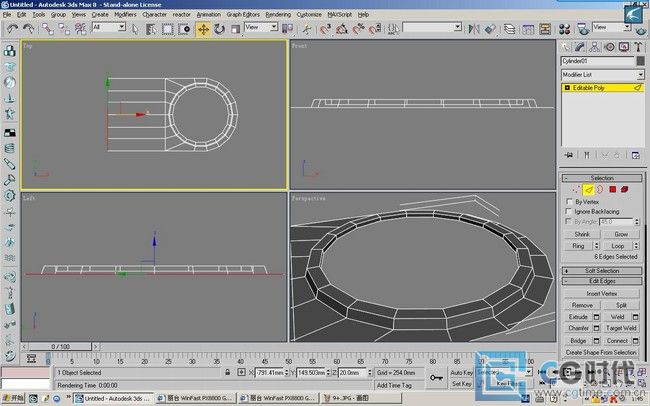This screenshot has height=406, width=650.
Task: Click the Cylinder01 object color swatch
Action: coord(640,61)
